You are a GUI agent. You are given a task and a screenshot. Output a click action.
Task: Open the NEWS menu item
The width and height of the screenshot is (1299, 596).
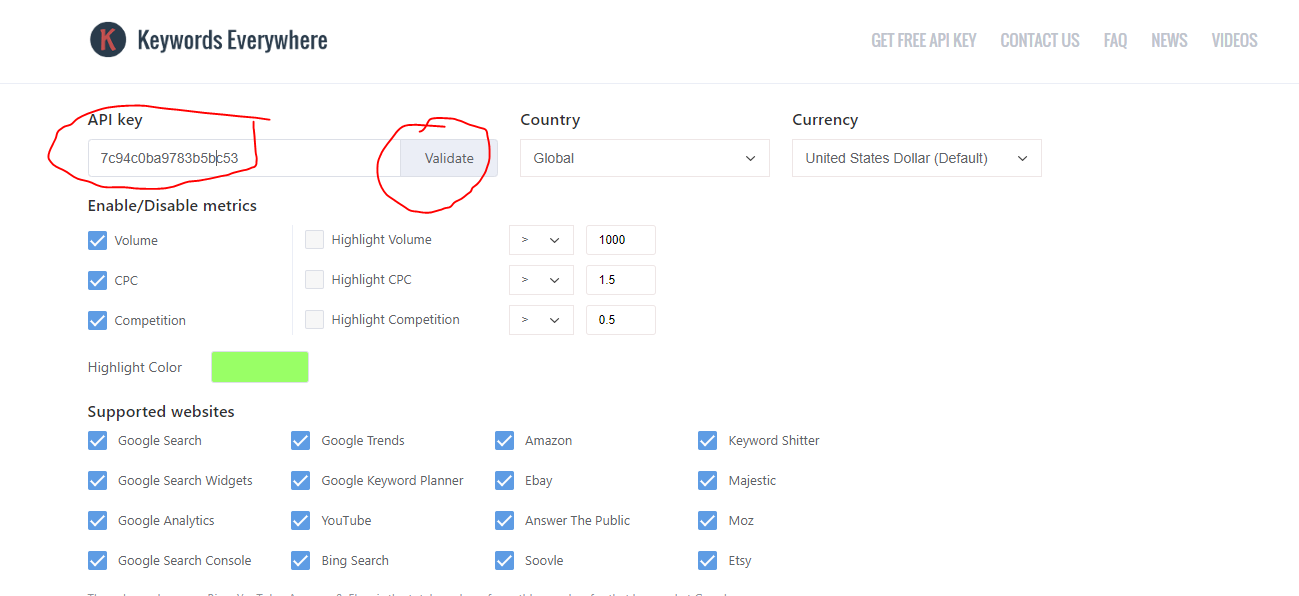coord(1169,40)
